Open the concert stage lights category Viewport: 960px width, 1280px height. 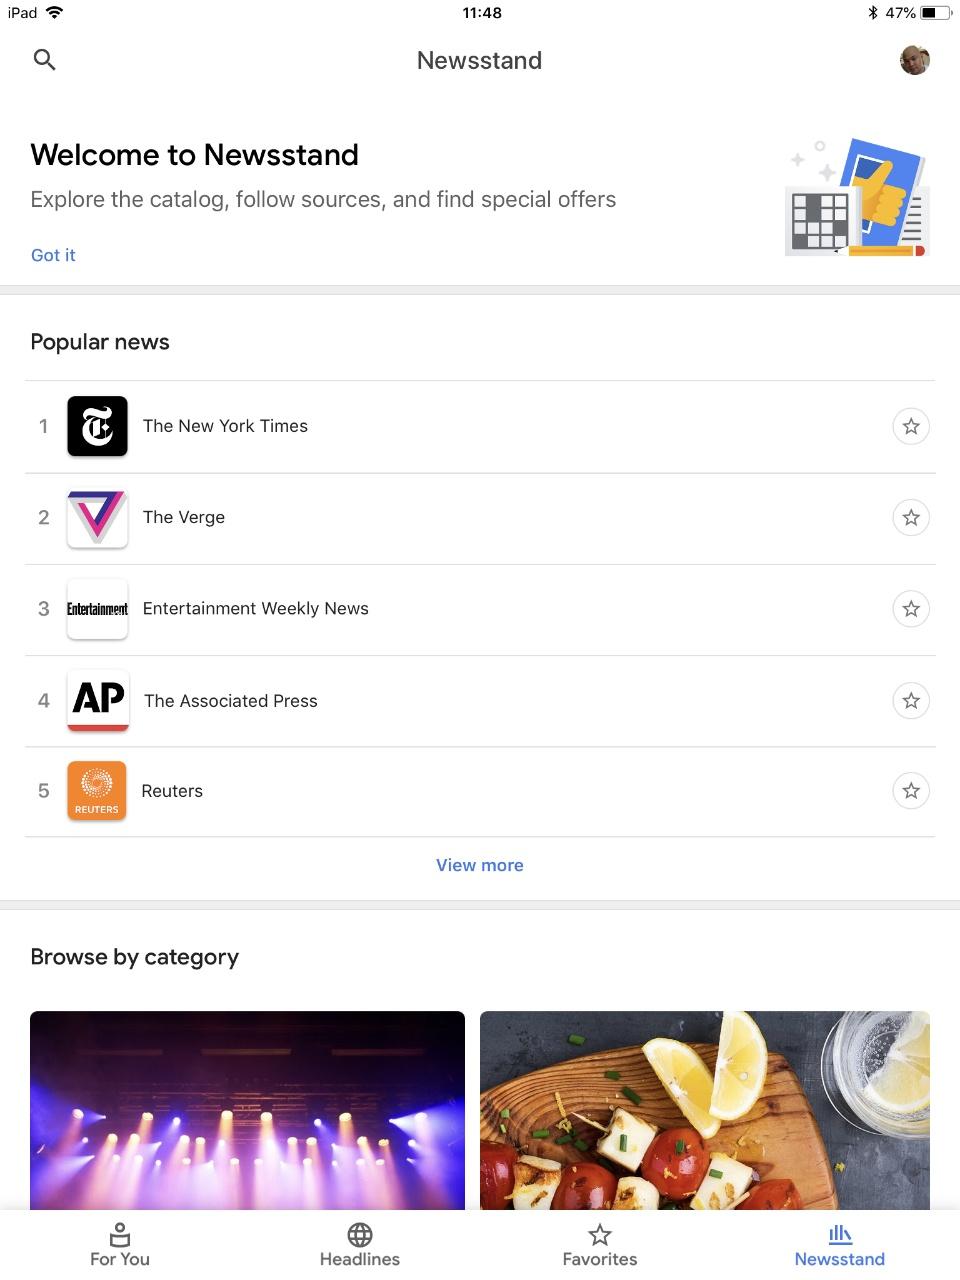coord(247,1110)
